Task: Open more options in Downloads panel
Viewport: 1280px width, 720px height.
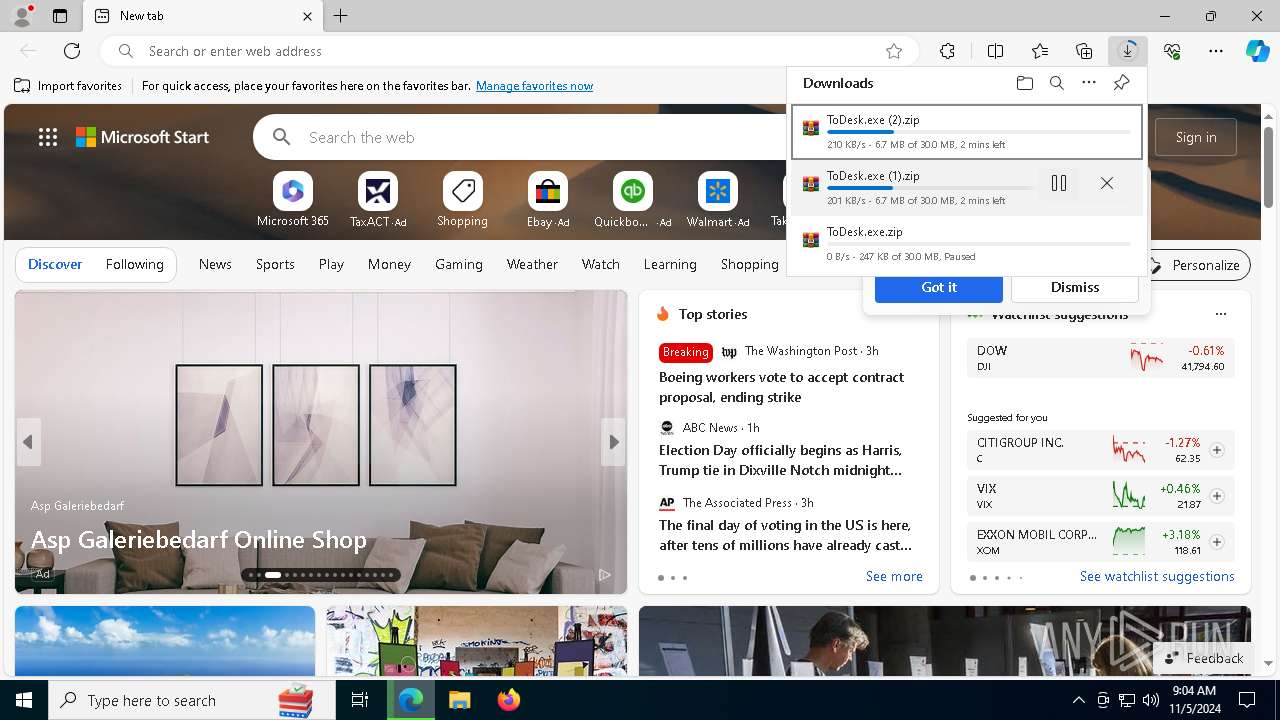Action: 1089,83
